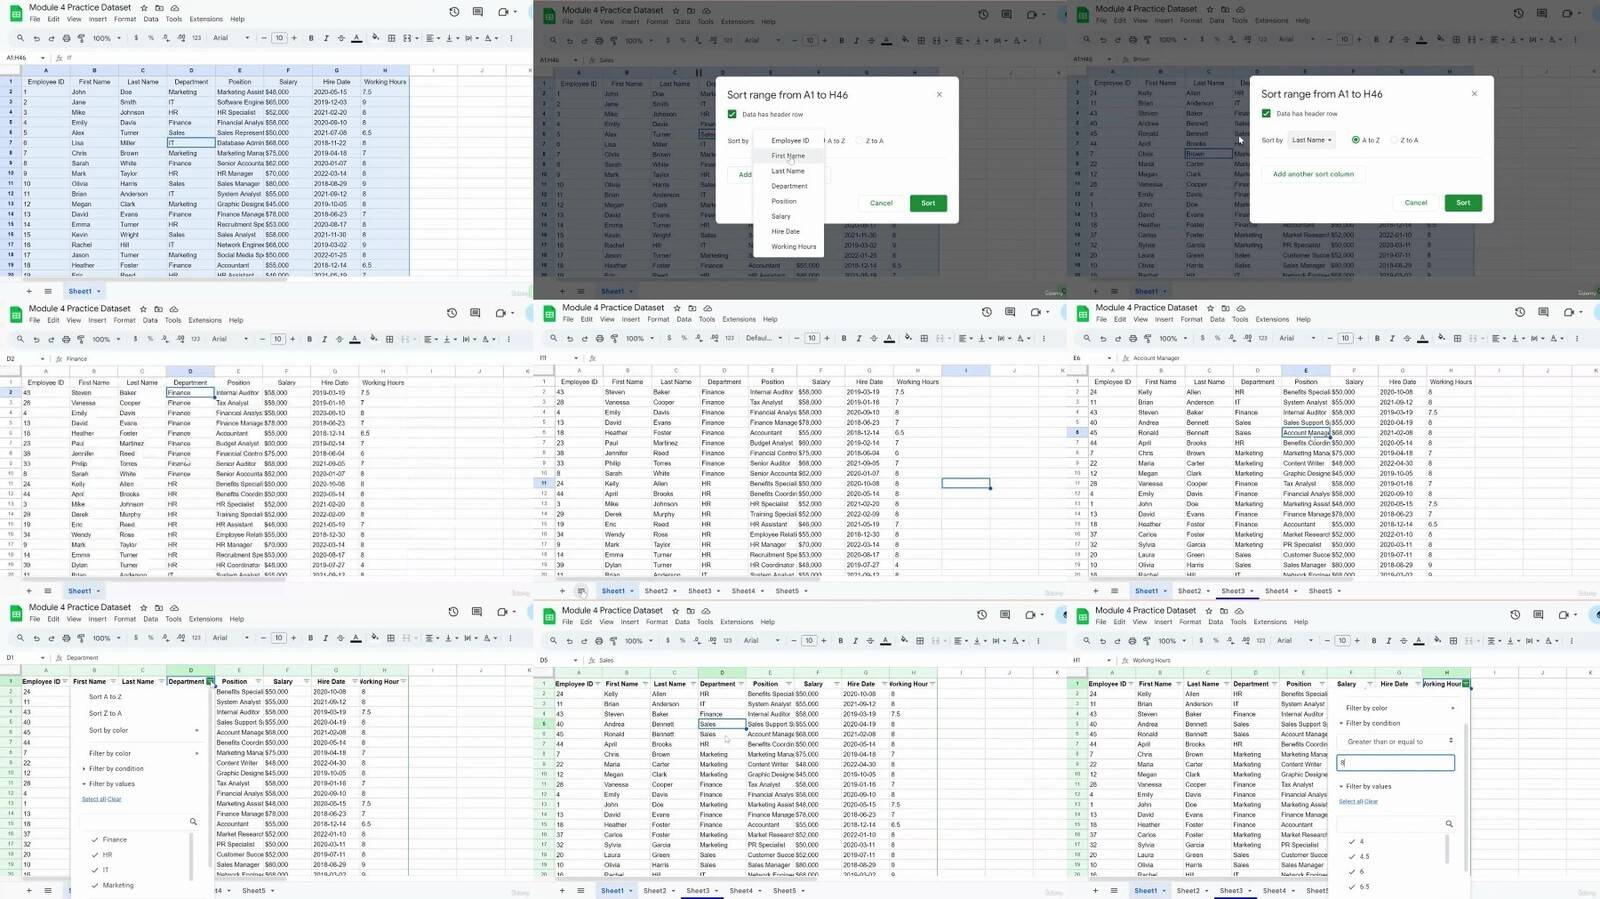The width and height of the screenshot is (1600, 899).
Task: Open the Data menu in the John Doe sheet
Action: [x=150, y=19]
